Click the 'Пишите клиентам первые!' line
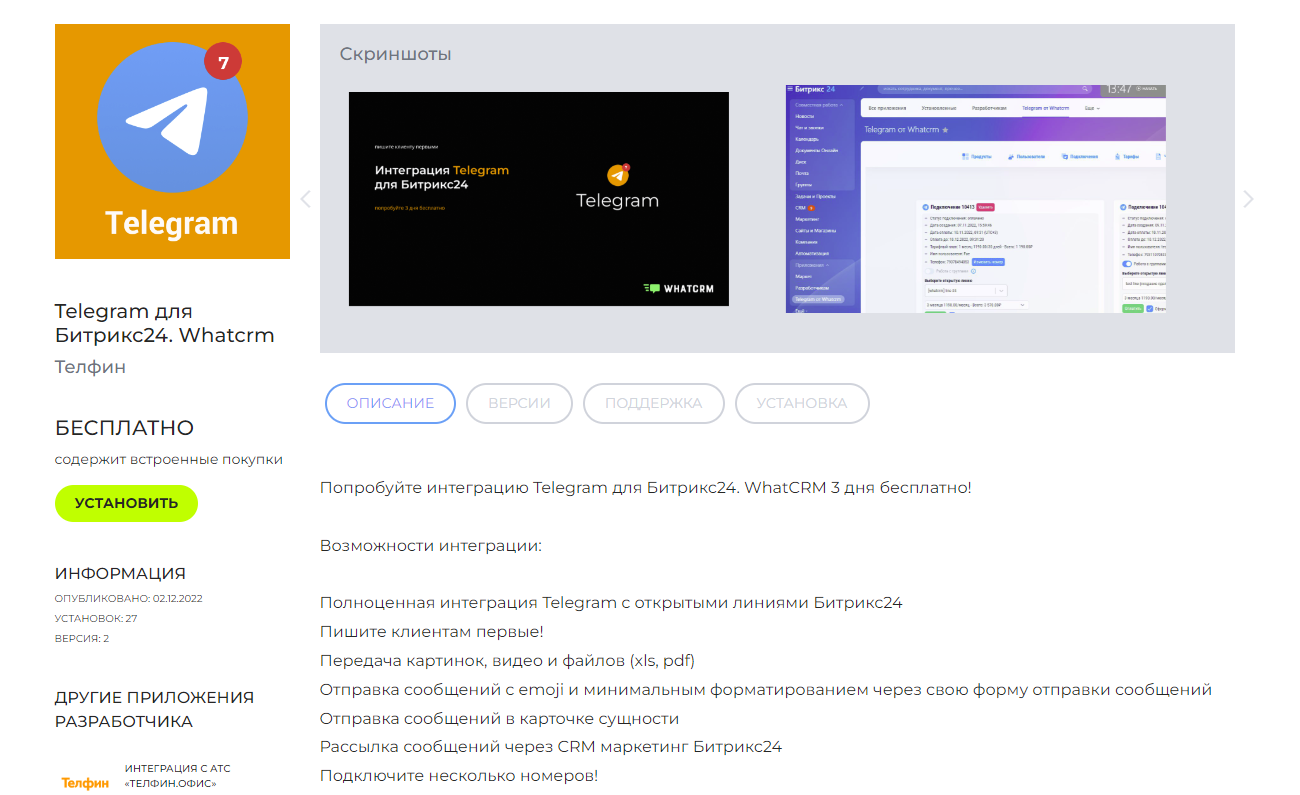 click(x=432, y=632)
